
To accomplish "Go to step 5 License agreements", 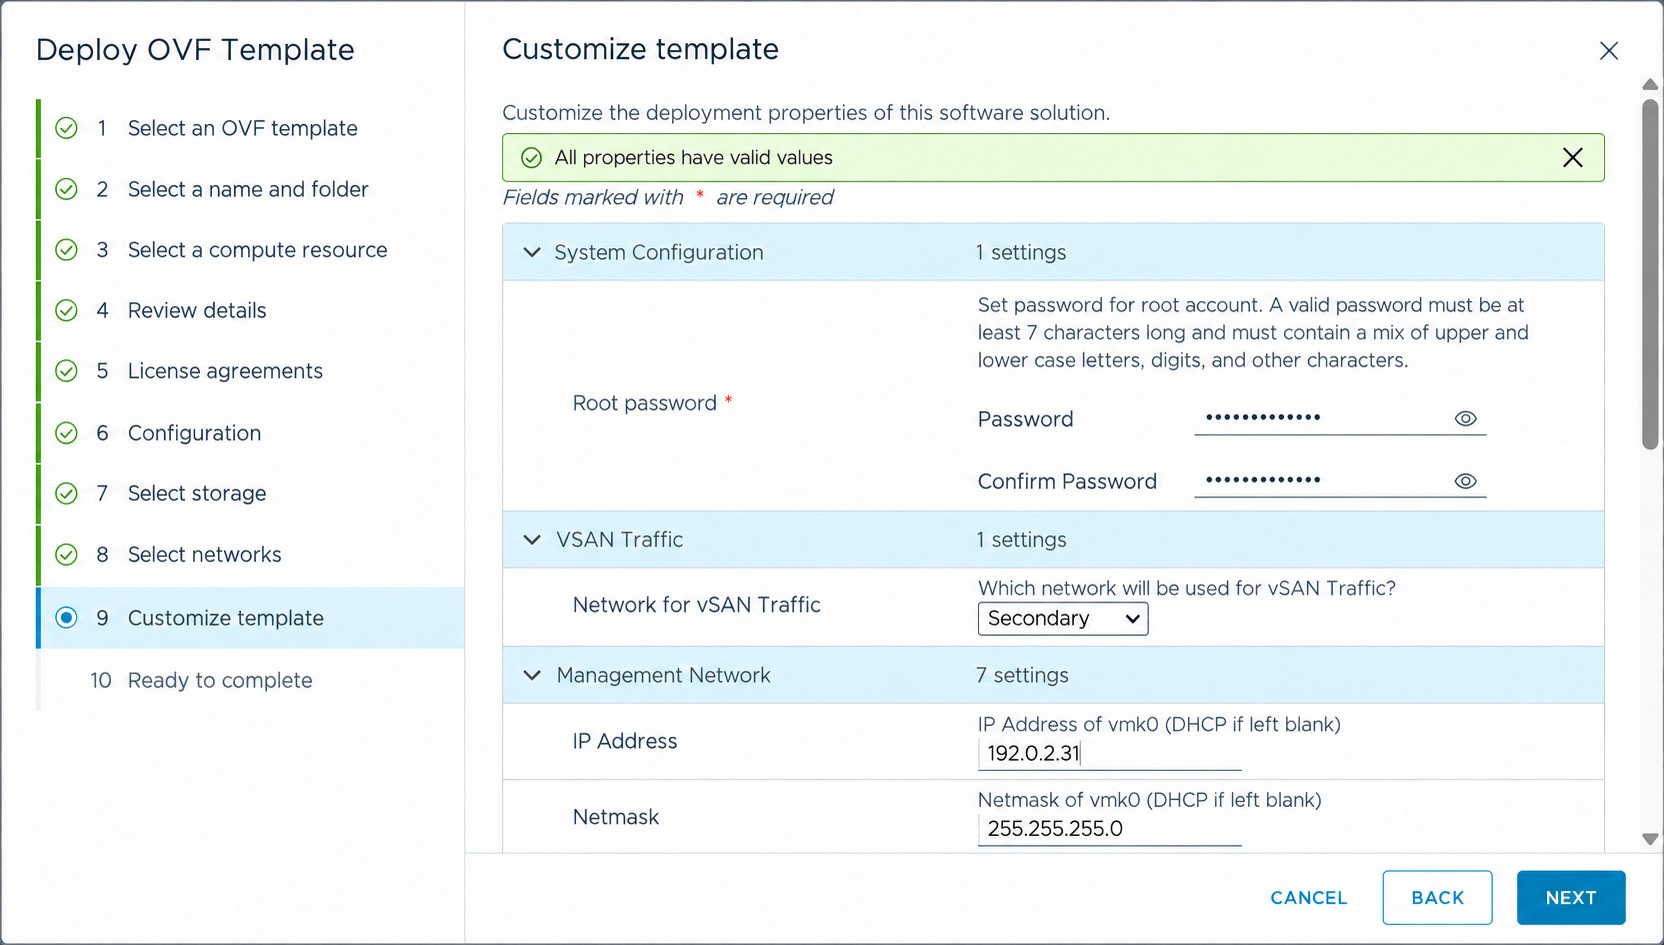I will (x=225, y=371).
